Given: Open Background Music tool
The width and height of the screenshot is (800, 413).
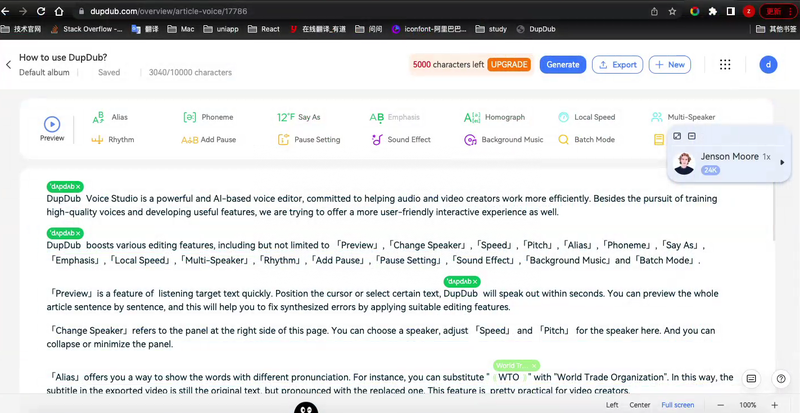Looking at the screenshot, I should (x=504, y=139).
